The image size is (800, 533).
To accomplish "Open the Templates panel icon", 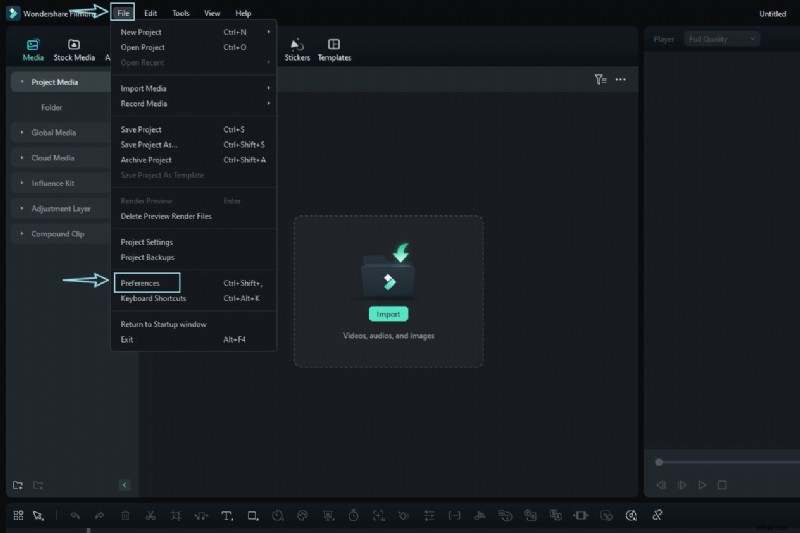I will click(334, 49).
